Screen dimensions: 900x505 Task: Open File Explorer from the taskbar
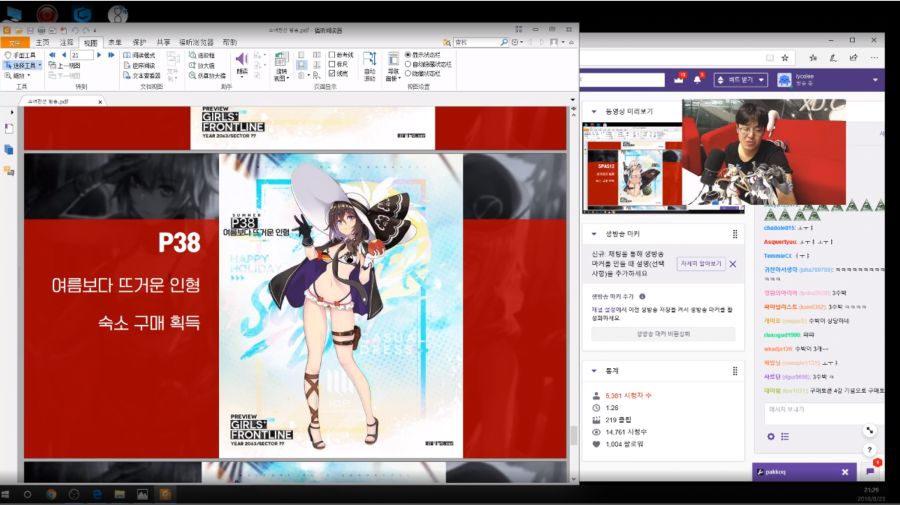pyautogui.click(x=119, y=494)
